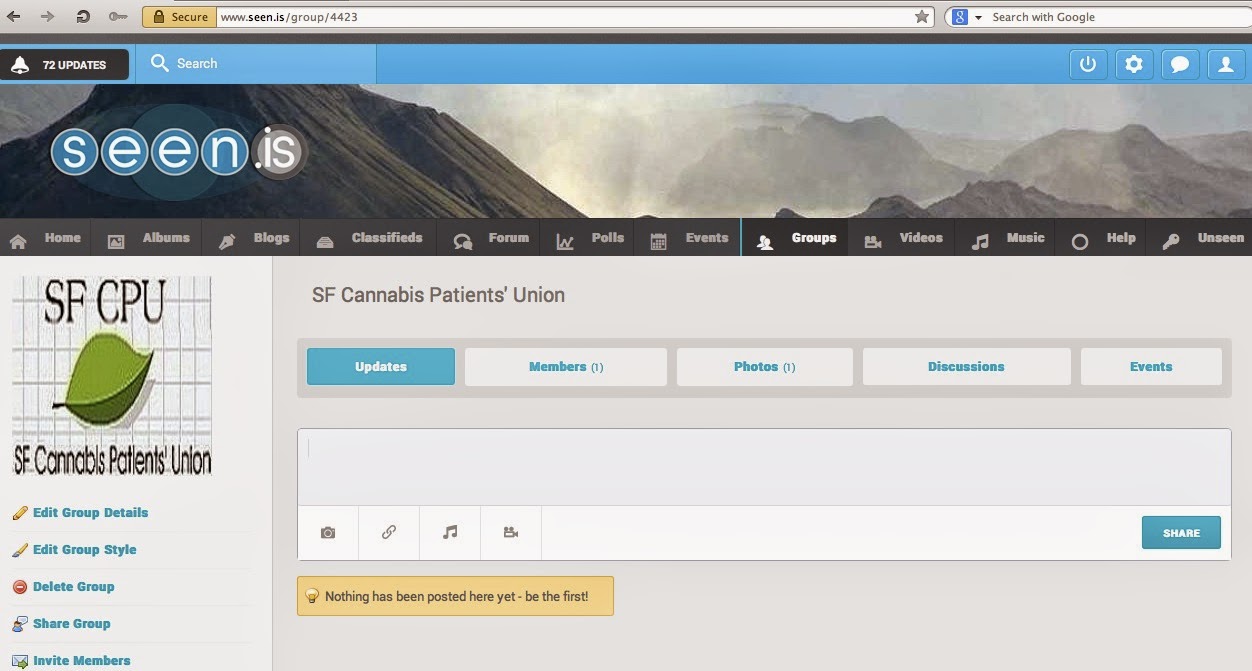
Task: Switch to the Members (1) tab
Action: pos(566,367)
